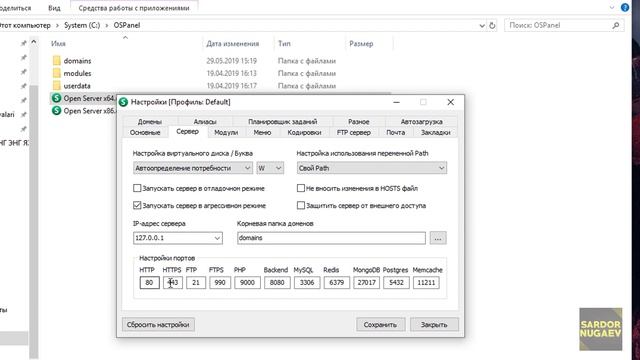Screen dimensions: 640x360
Task: Click the browse '...' button for root folder
Action: click(438, 238)
